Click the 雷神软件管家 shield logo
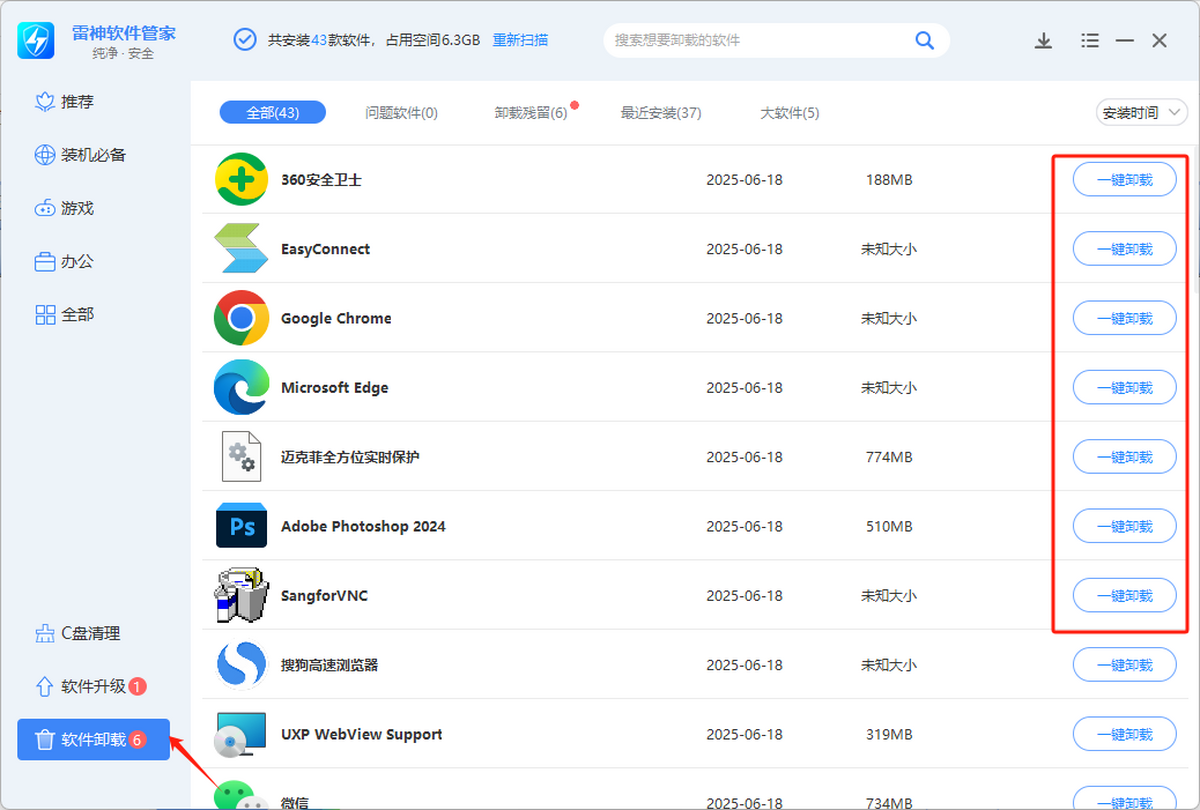Viewport: 1200px width, 810px height. pyautogui.click(x=36, y=41)
